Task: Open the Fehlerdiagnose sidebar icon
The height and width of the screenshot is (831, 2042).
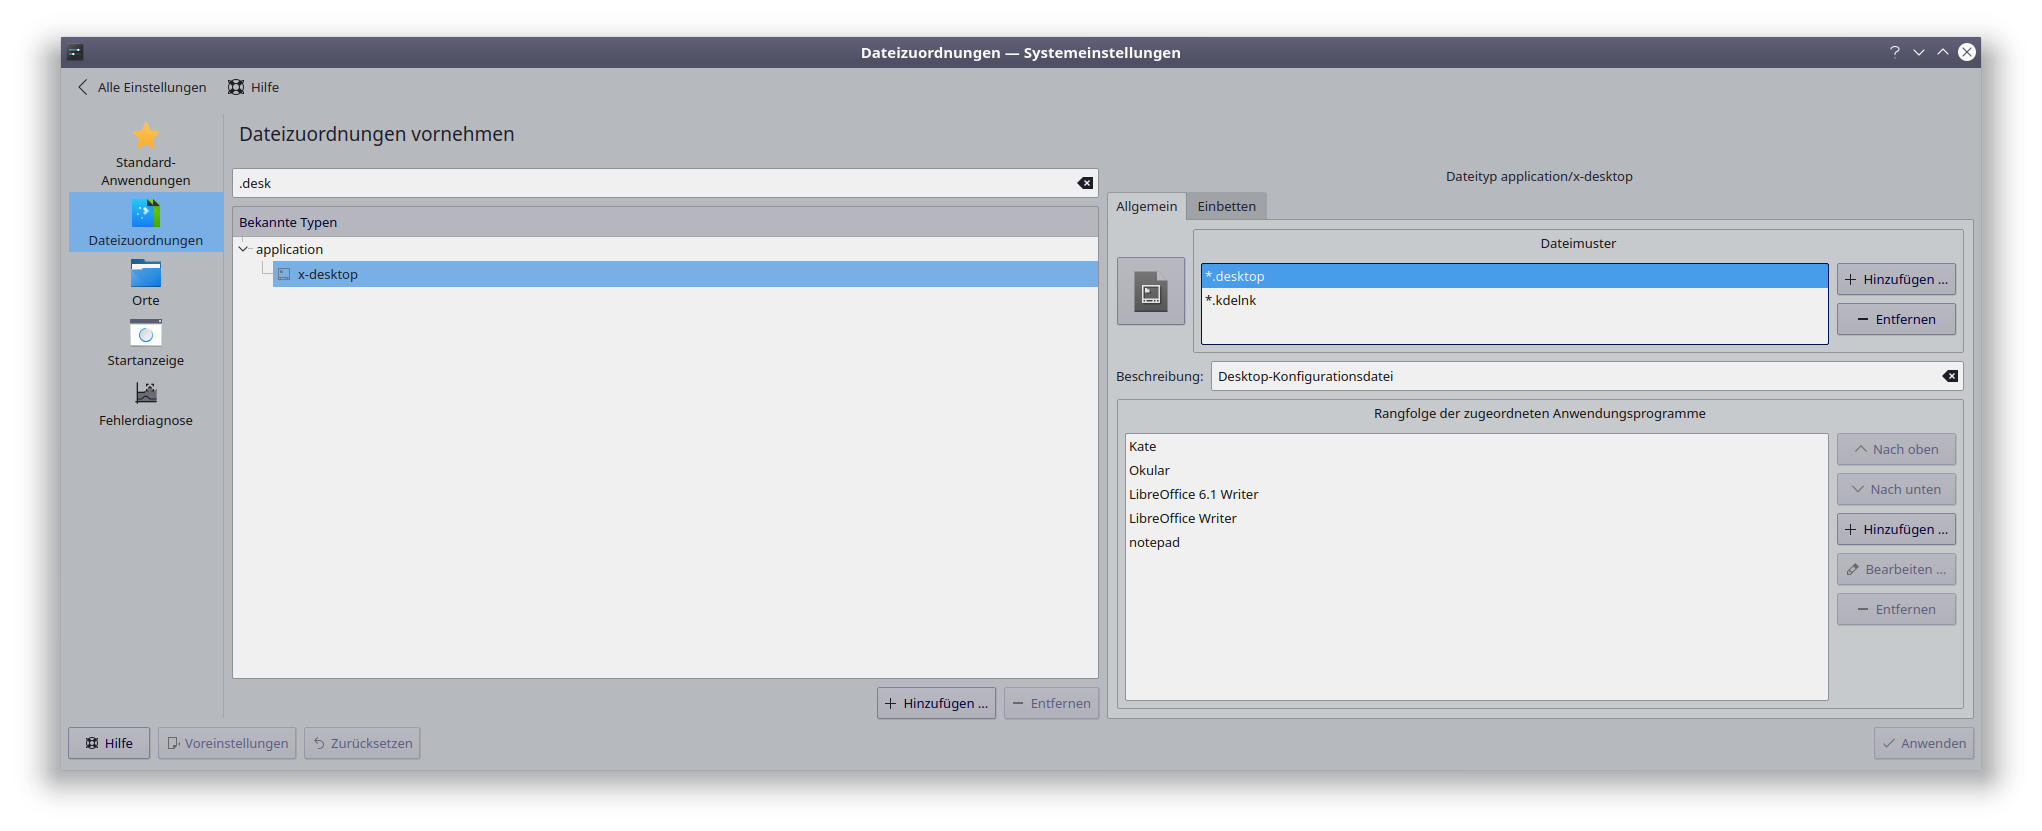Action: (x=146, y=393)
